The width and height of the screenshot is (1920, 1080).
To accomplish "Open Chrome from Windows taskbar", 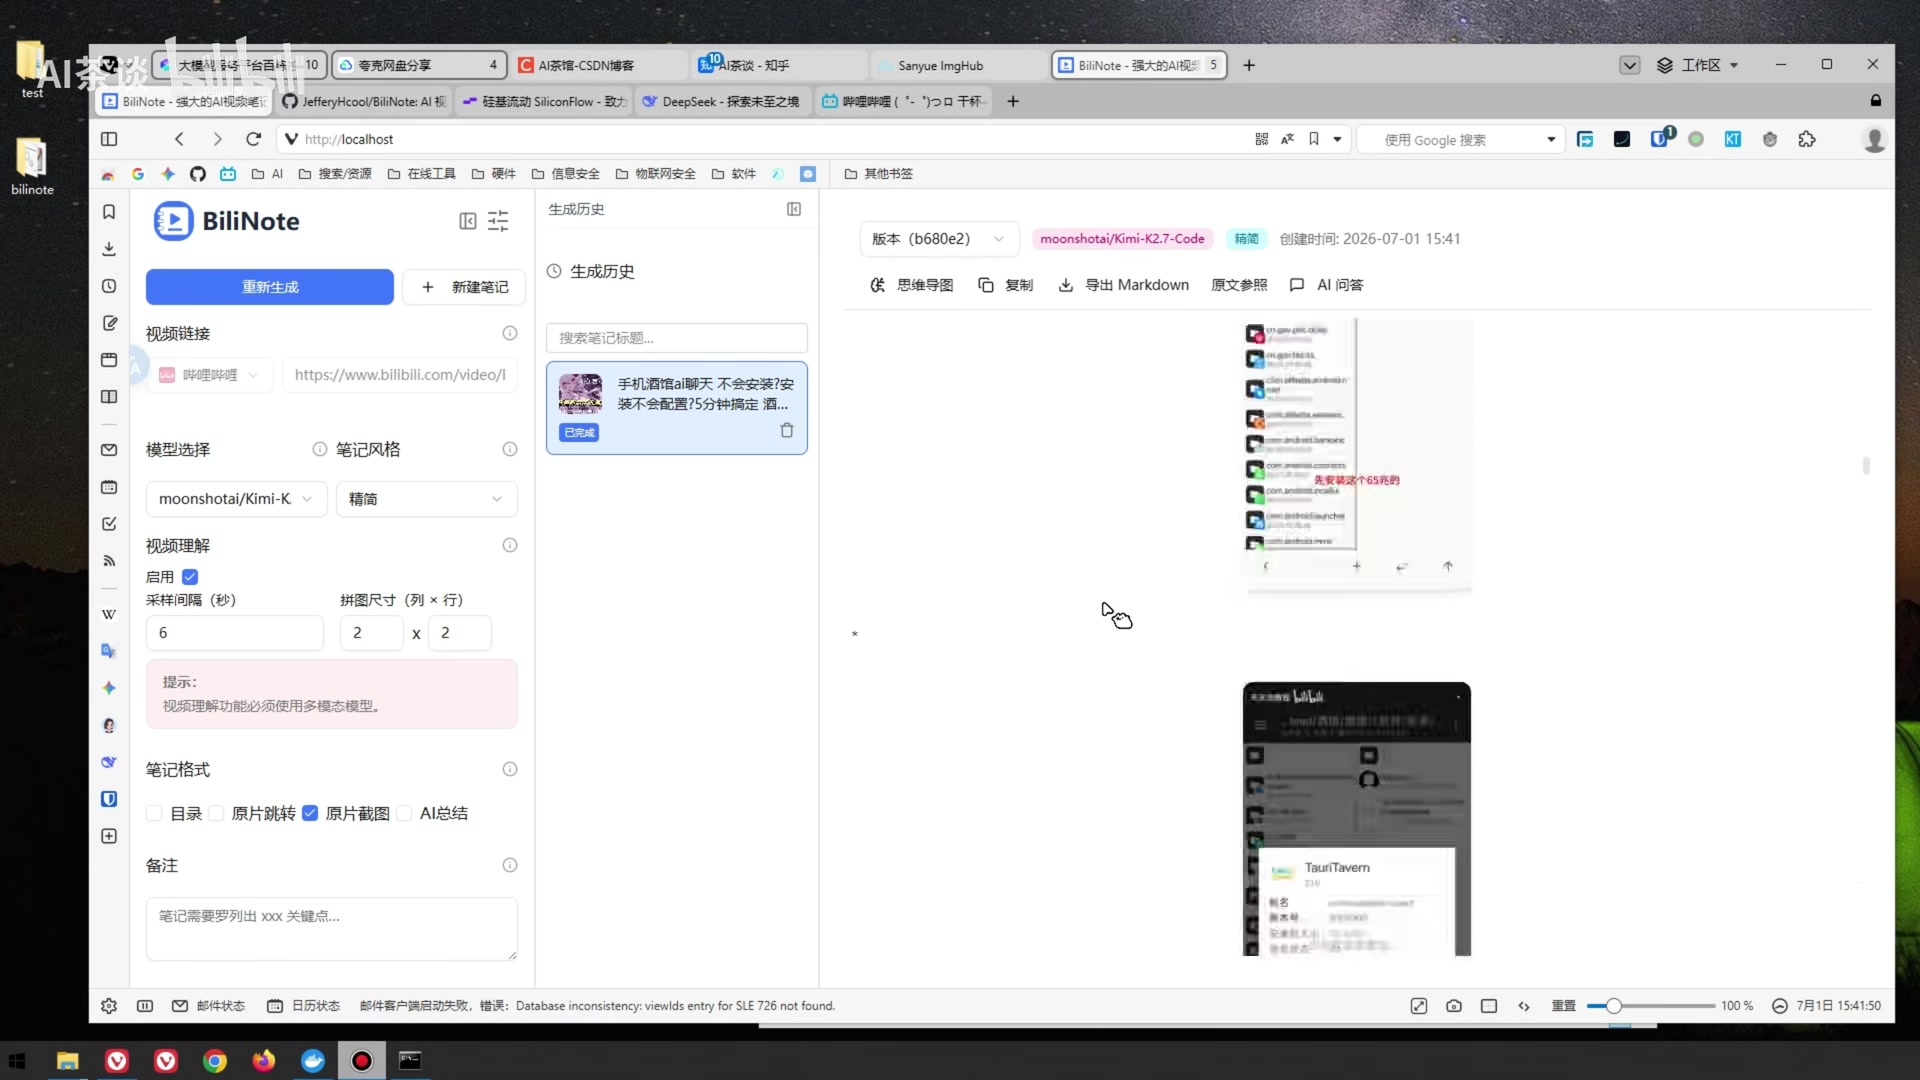I will pyautogui.click(x=215, y=1061).
